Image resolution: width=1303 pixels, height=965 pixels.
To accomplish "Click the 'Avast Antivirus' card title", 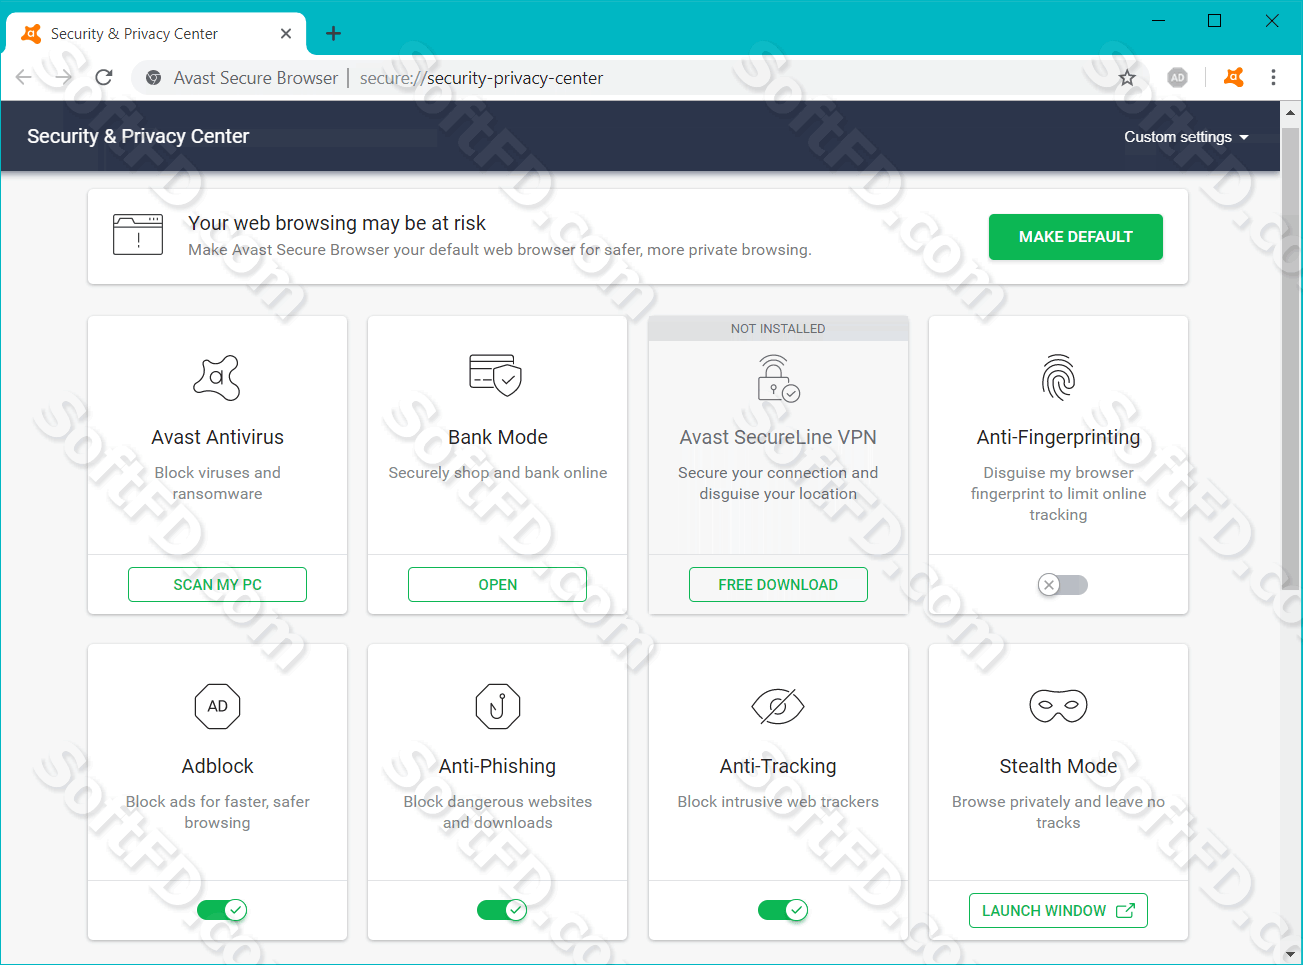I will point(217,437).
